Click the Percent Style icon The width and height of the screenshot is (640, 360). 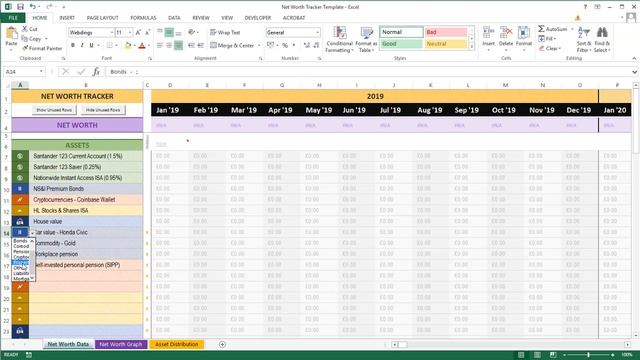285,45
